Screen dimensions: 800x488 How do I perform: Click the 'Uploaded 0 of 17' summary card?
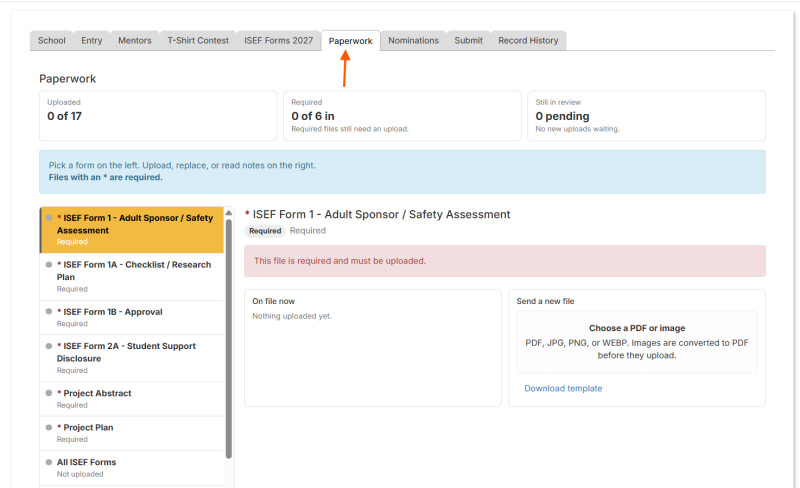158,116
